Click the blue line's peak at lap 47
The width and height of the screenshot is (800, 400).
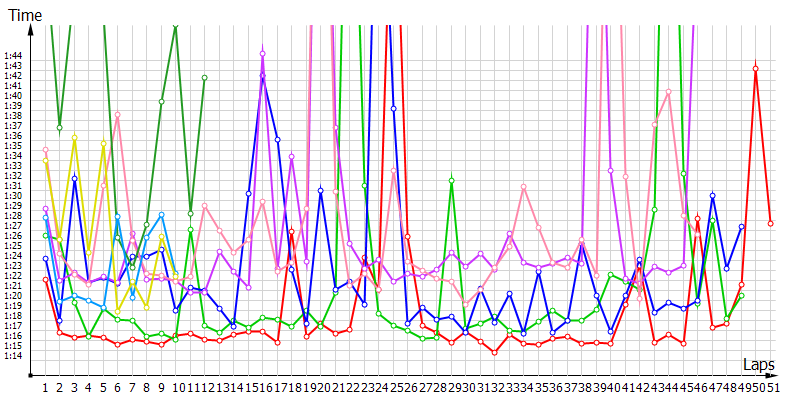712,196
